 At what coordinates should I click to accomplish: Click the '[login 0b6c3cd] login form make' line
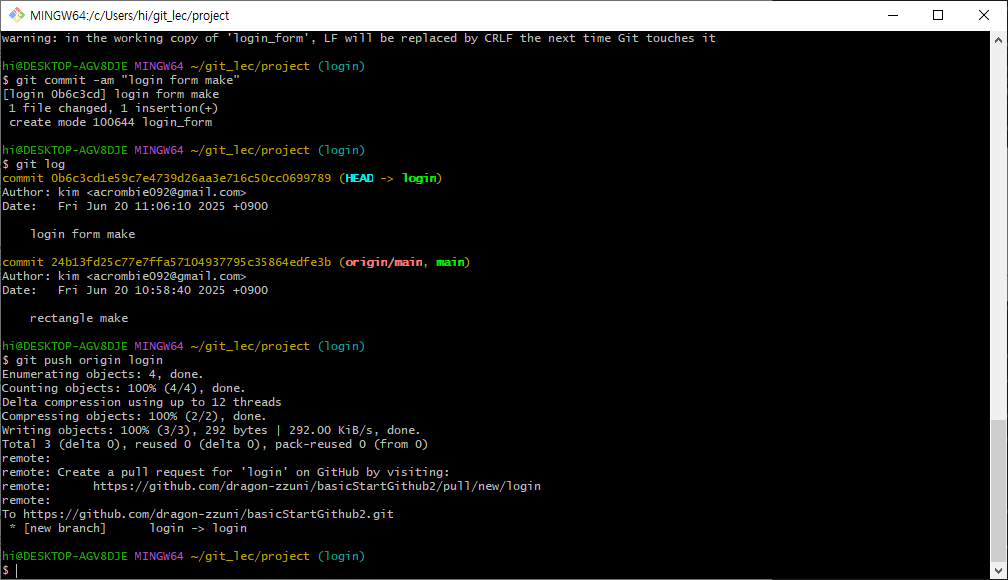pos(111,94)
